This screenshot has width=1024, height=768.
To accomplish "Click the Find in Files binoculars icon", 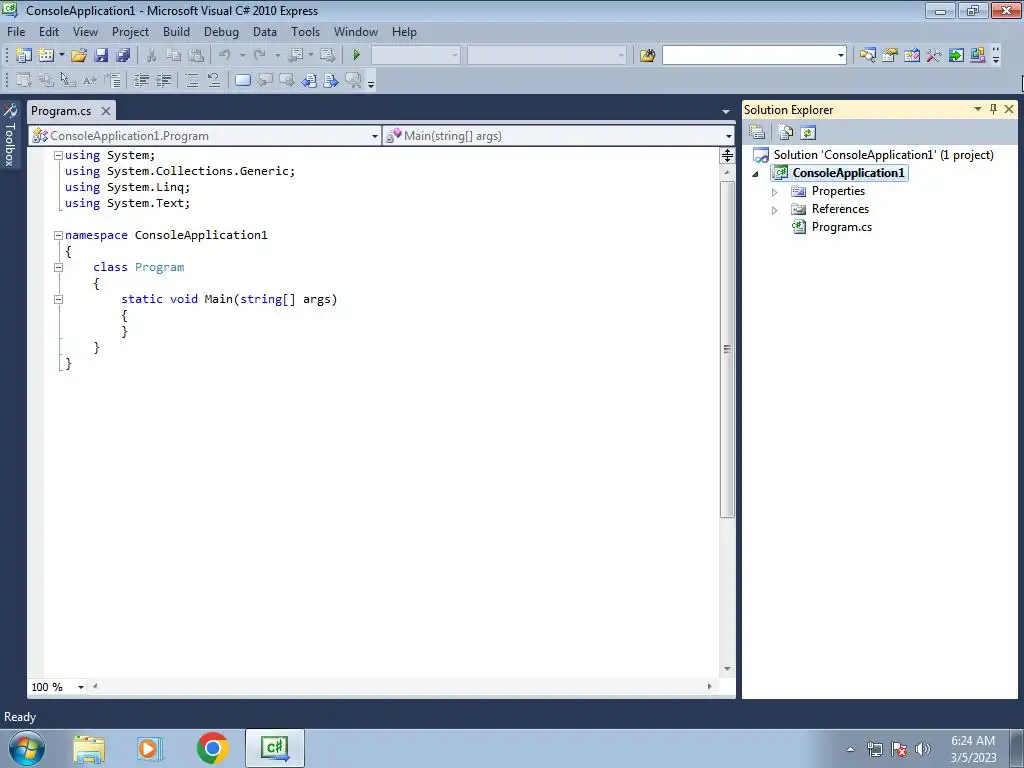I will click(647, 56).
